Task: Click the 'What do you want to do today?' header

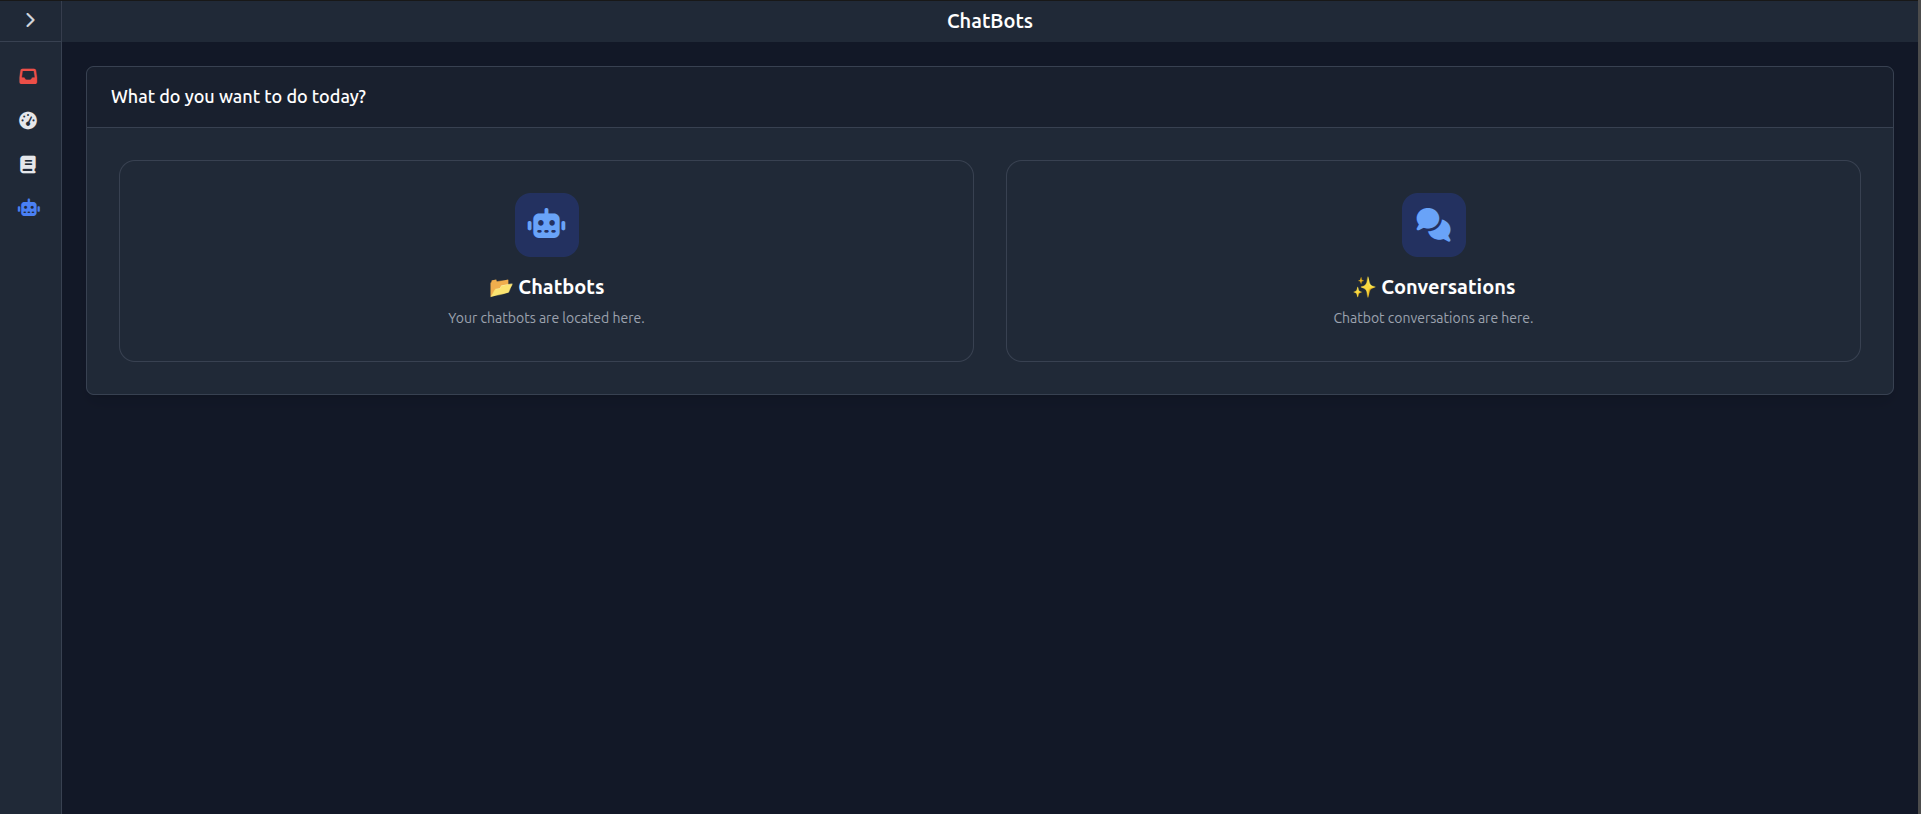Action: [238, 96]
